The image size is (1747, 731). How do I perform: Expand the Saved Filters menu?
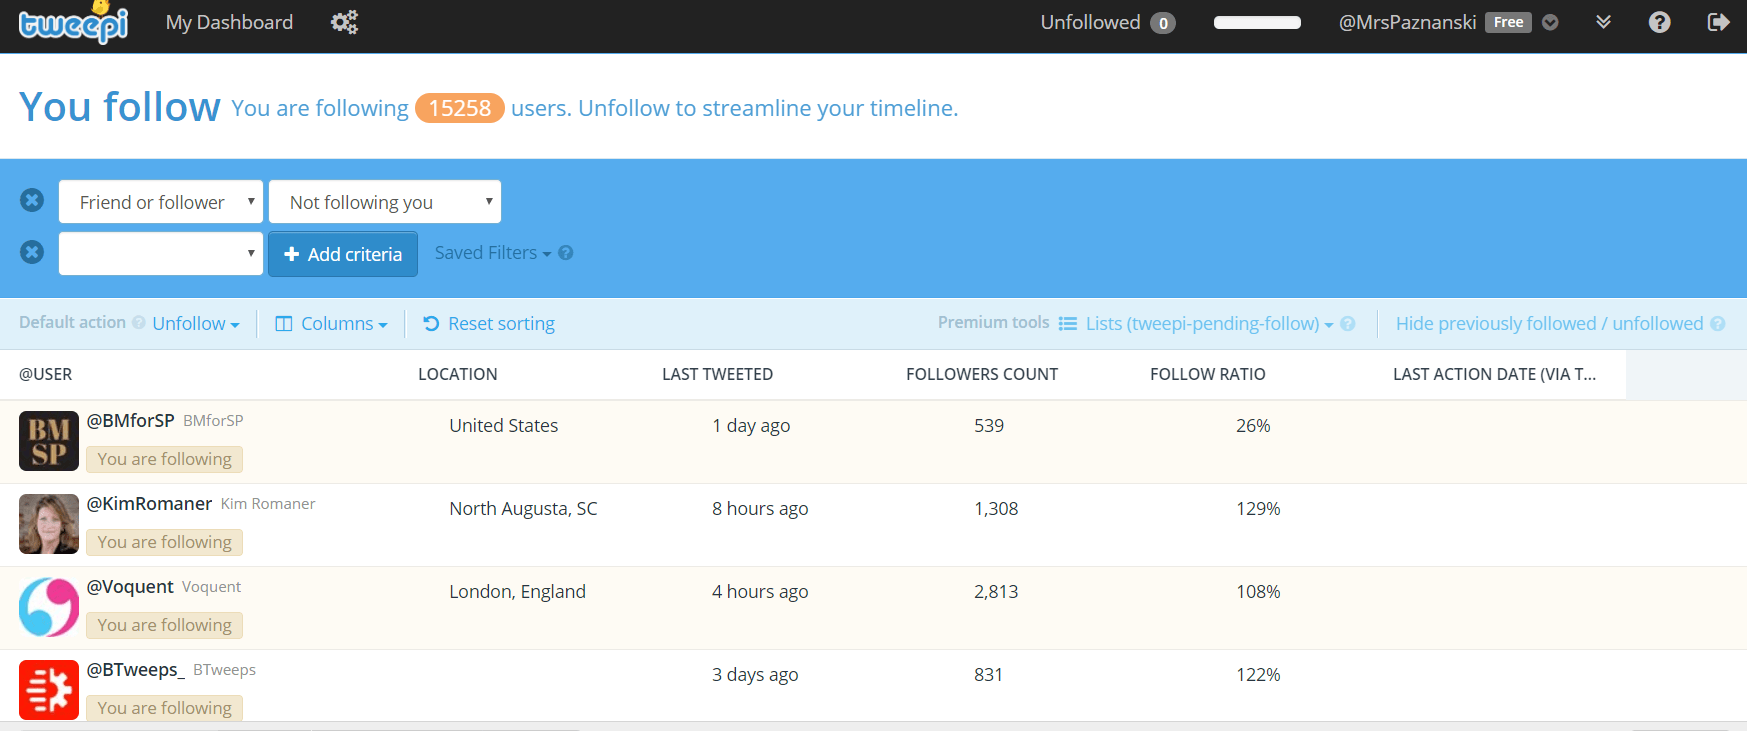click(493, 253)
